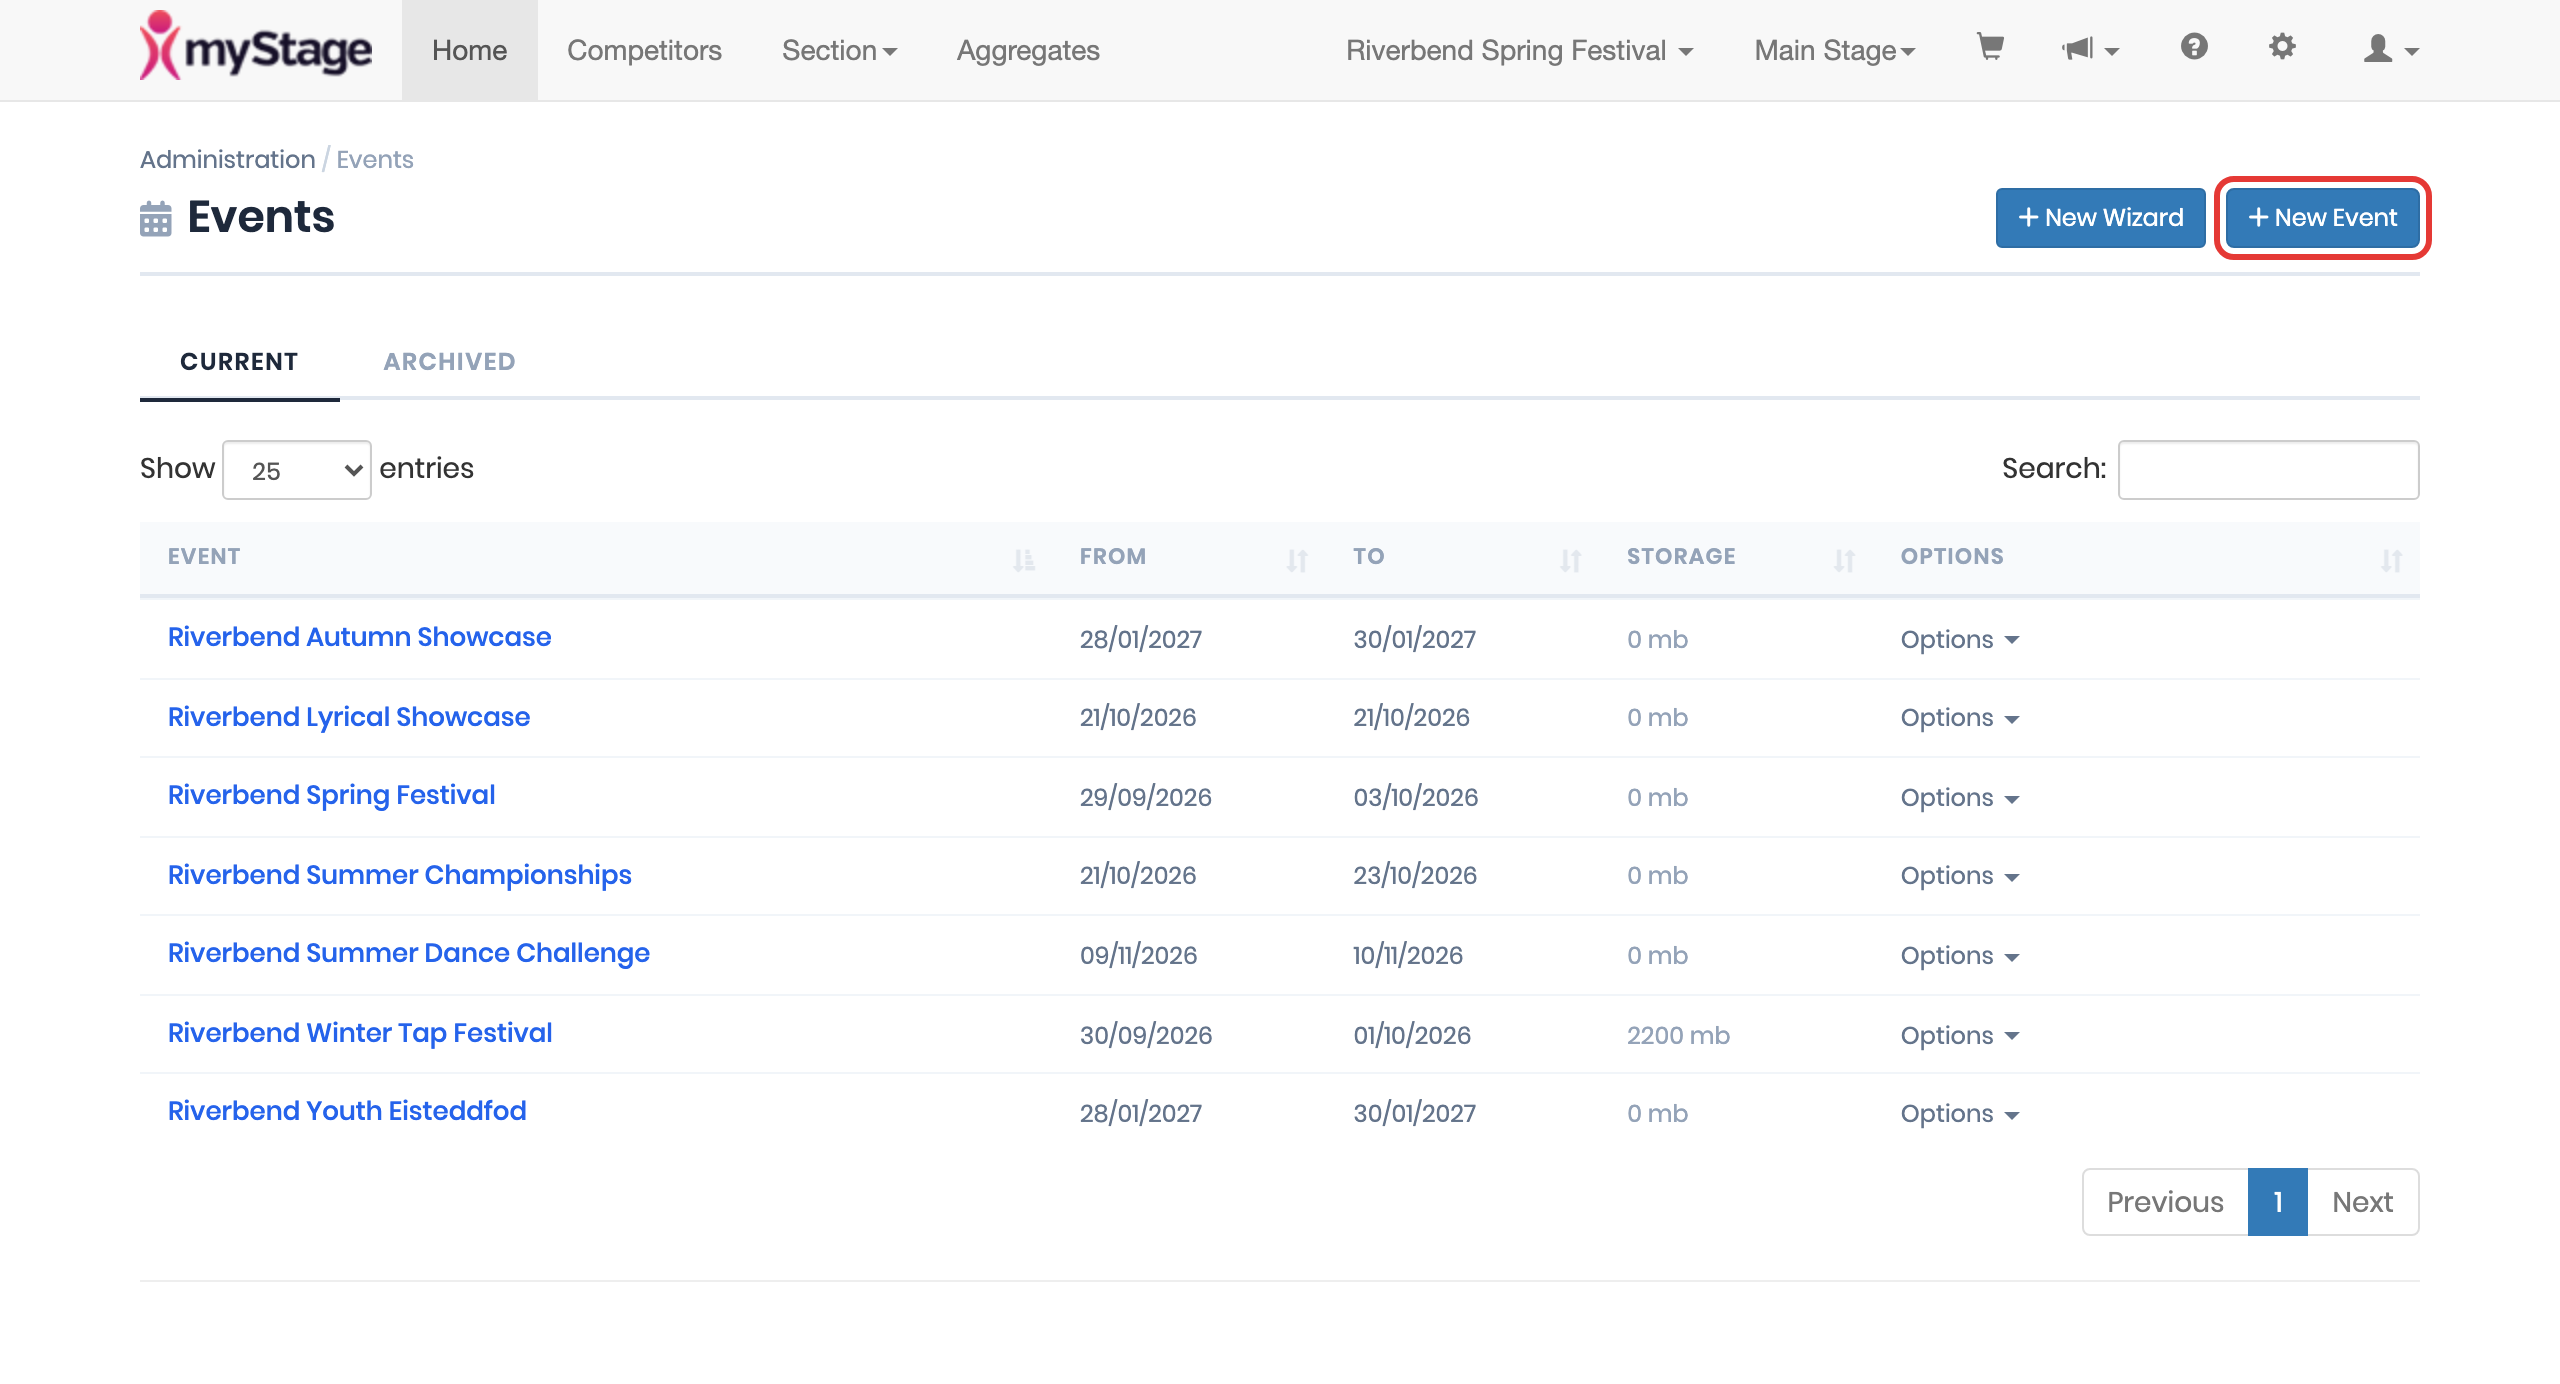Open the help question mark icon
The width and height of the screenshot is (2560, 1384).
[2194, 47]
